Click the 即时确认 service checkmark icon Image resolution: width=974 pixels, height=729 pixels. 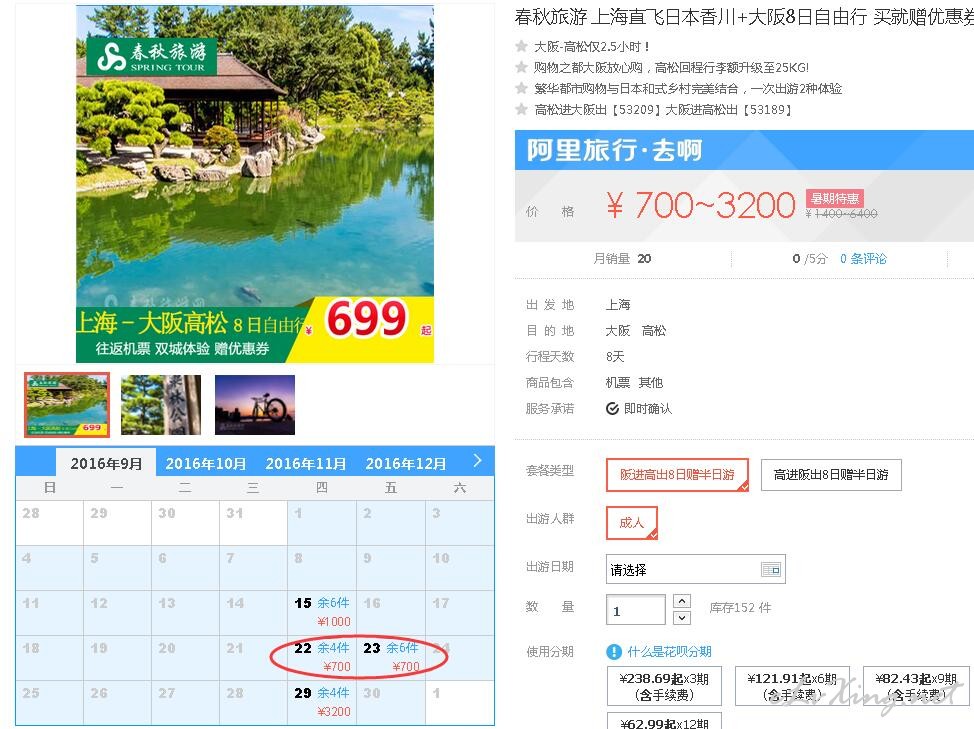[x=612, y=409]
